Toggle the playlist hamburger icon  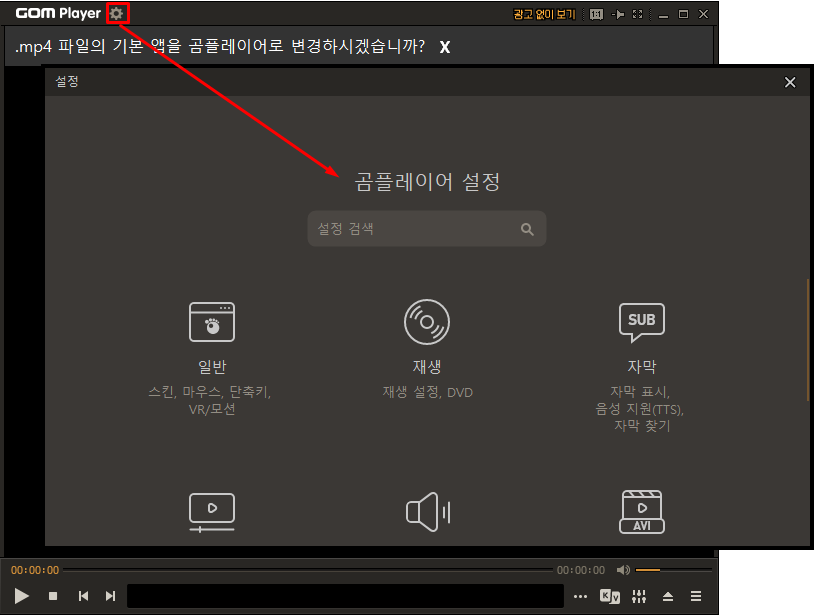(696, 596)
